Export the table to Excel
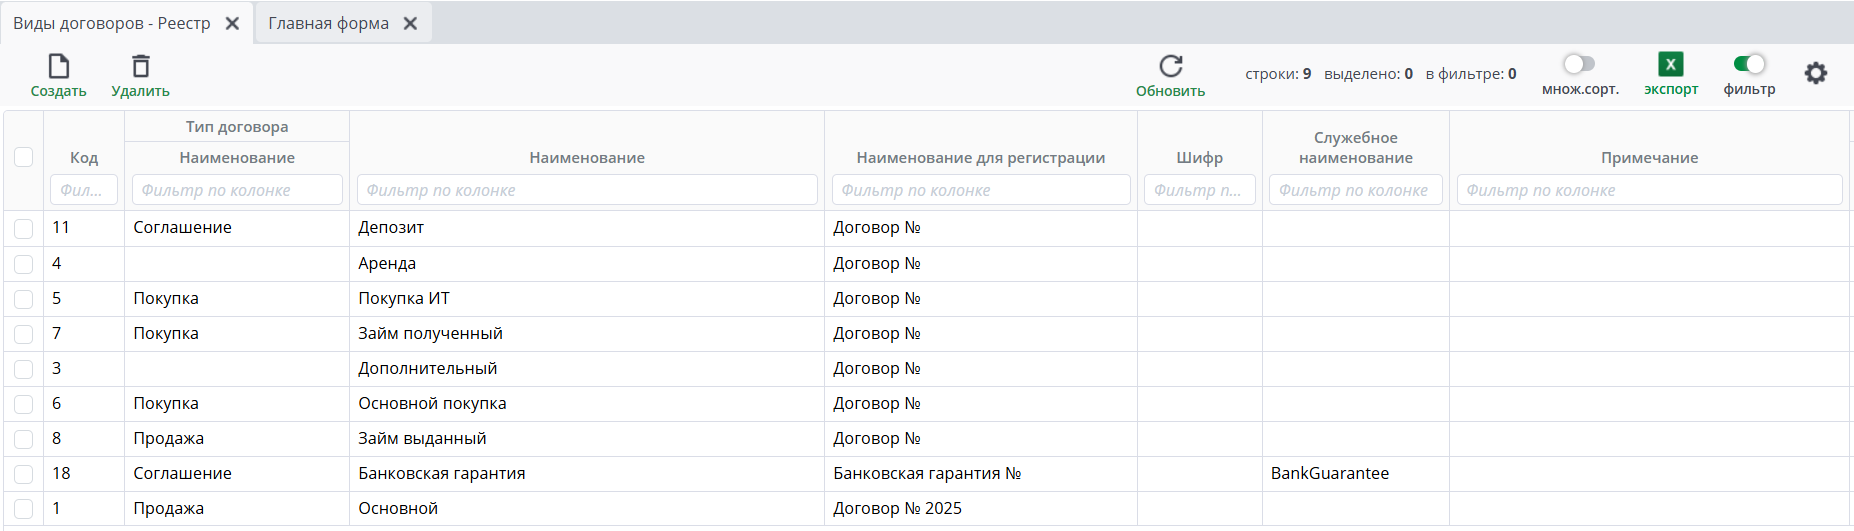The image size is (1854, 531). [x=1671, y=65]
